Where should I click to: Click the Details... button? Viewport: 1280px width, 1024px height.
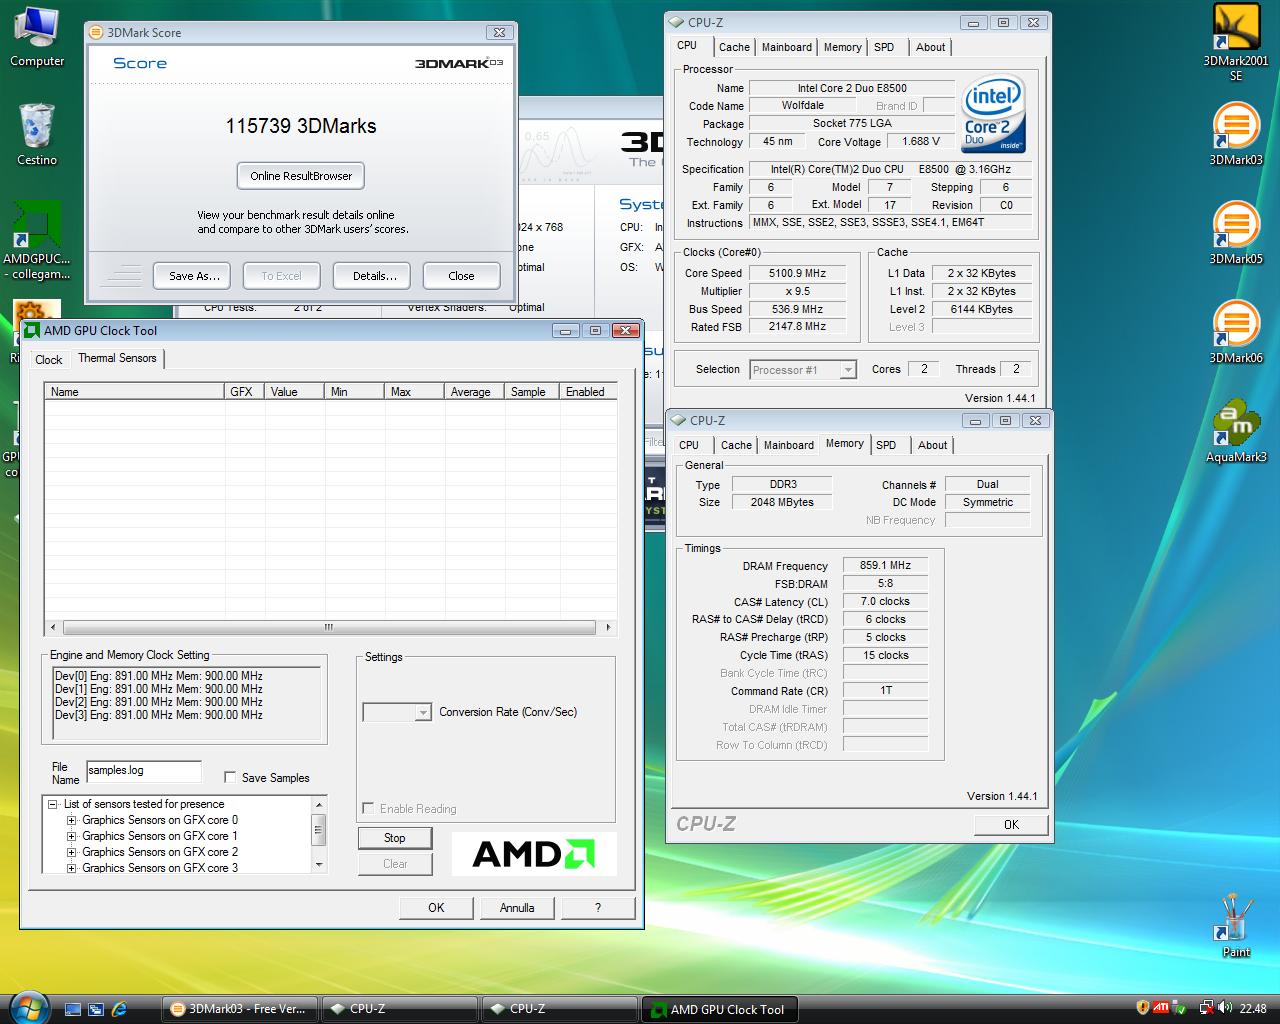pyautogui.click(x=374, y=276)
